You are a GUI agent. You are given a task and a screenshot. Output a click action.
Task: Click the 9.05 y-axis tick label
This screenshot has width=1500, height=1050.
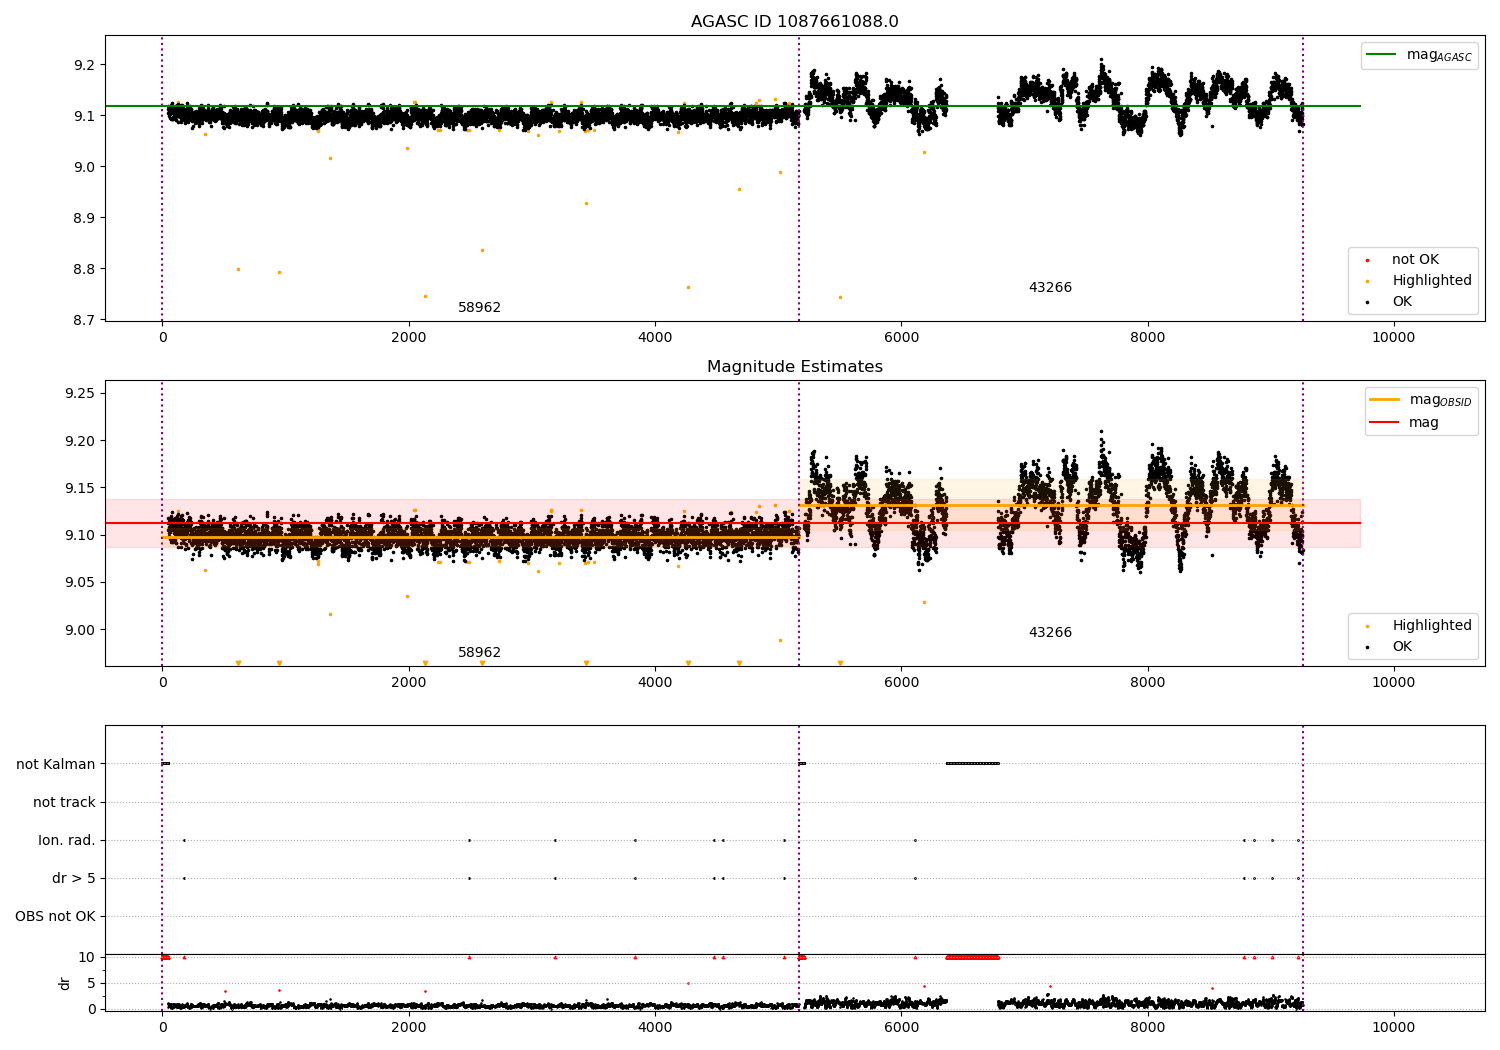[80, 583]
